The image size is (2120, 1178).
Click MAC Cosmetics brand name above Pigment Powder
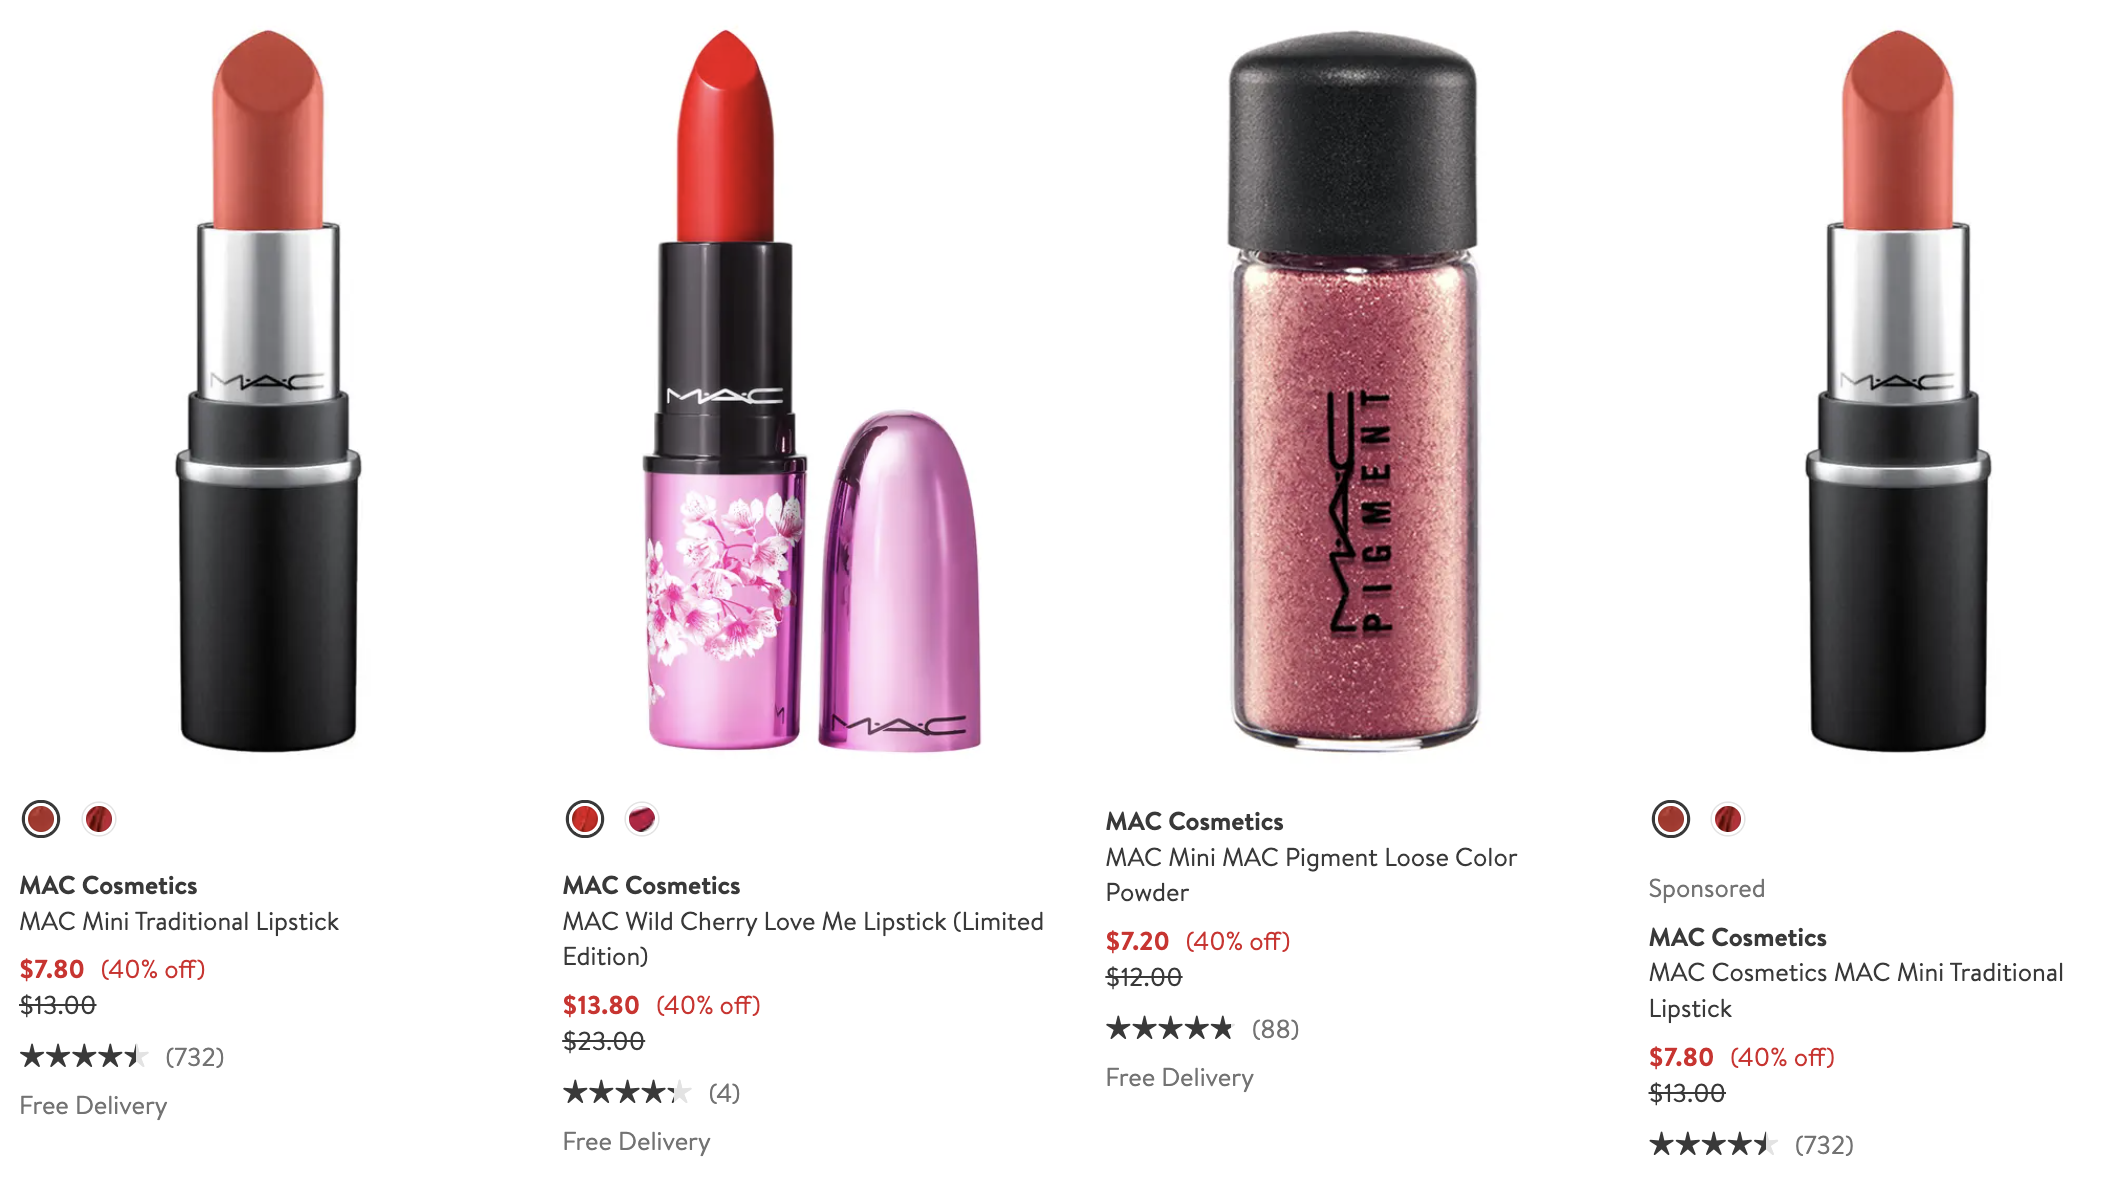pos(1194,821)
